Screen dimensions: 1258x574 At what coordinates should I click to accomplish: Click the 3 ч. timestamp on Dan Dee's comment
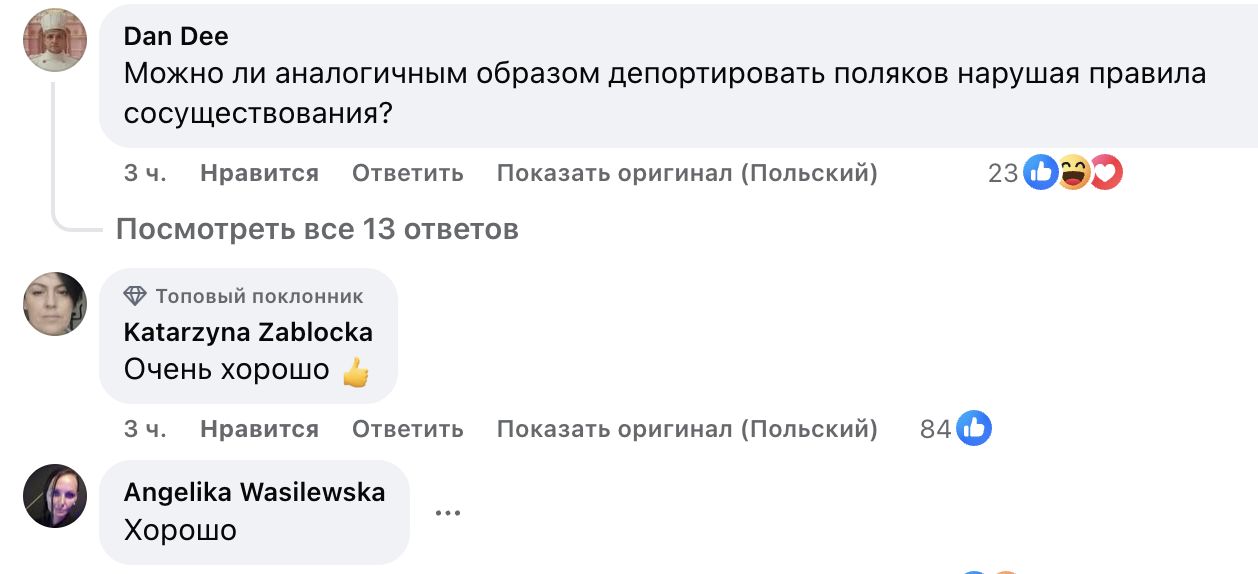pos(145,173)
